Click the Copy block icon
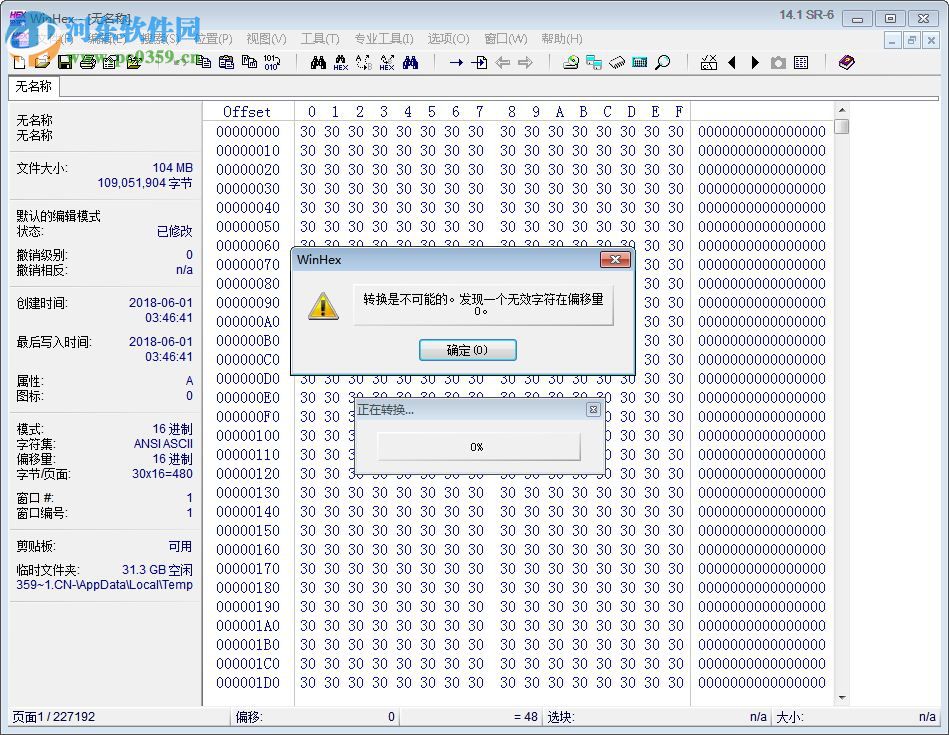949x735 pixels. click(204, 62)
